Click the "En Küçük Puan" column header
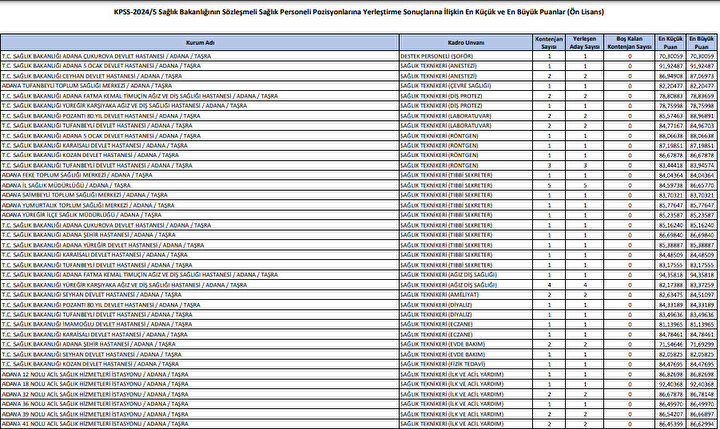The width and height of the screenshot is (720, 429). [x=670, y=42]
